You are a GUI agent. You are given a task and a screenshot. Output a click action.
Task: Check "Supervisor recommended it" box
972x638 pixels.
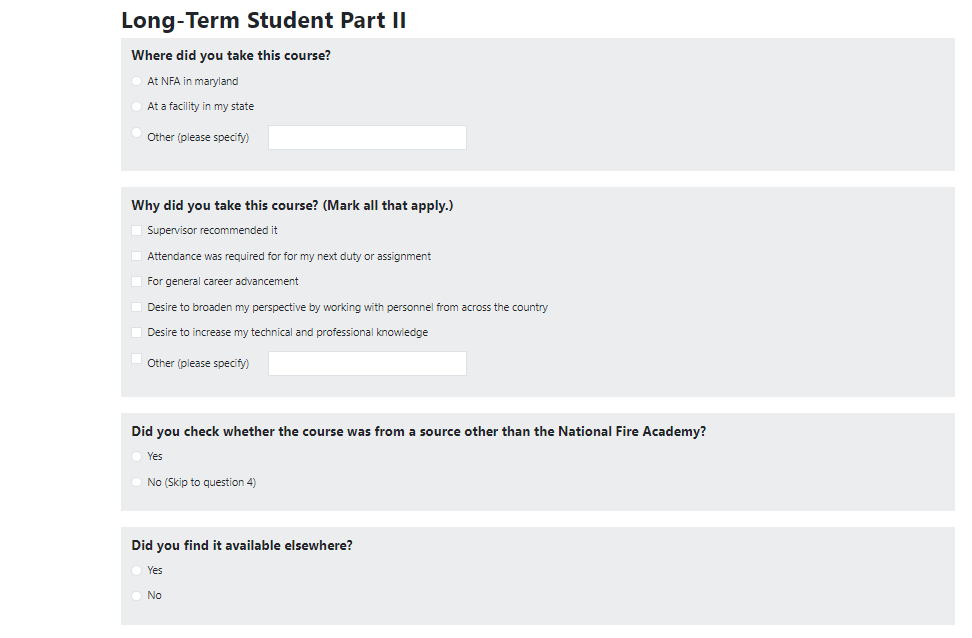137,230
